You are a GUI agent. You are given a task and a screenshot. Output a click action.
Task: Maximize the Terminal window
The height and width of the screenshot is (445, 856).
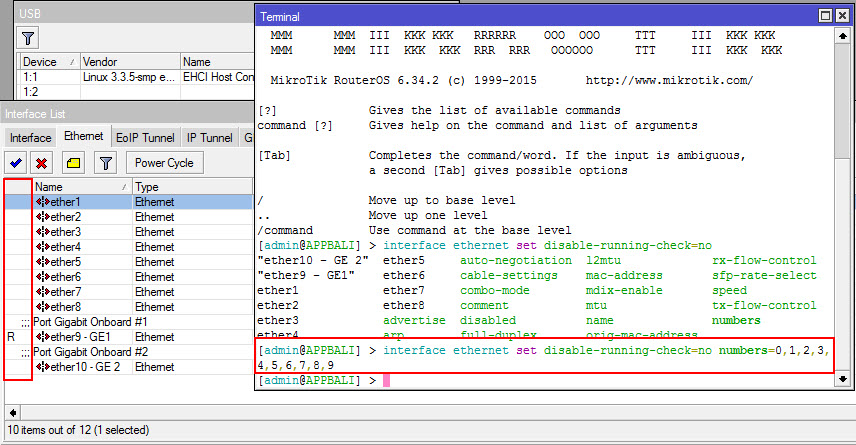[x=826, y=16]
